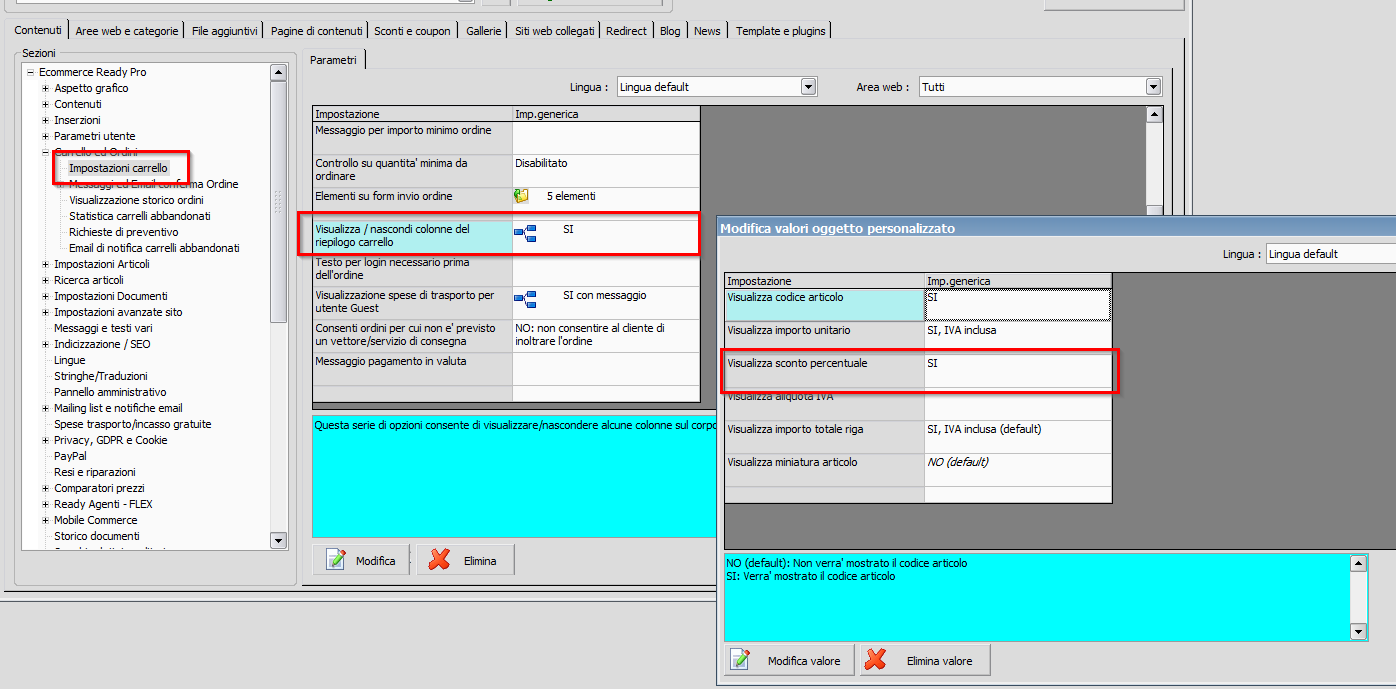This screenshot has width=1396, height=689.
Task: Select Spese trasporto/incasso gratuite tree item
Action: point(133,424)
